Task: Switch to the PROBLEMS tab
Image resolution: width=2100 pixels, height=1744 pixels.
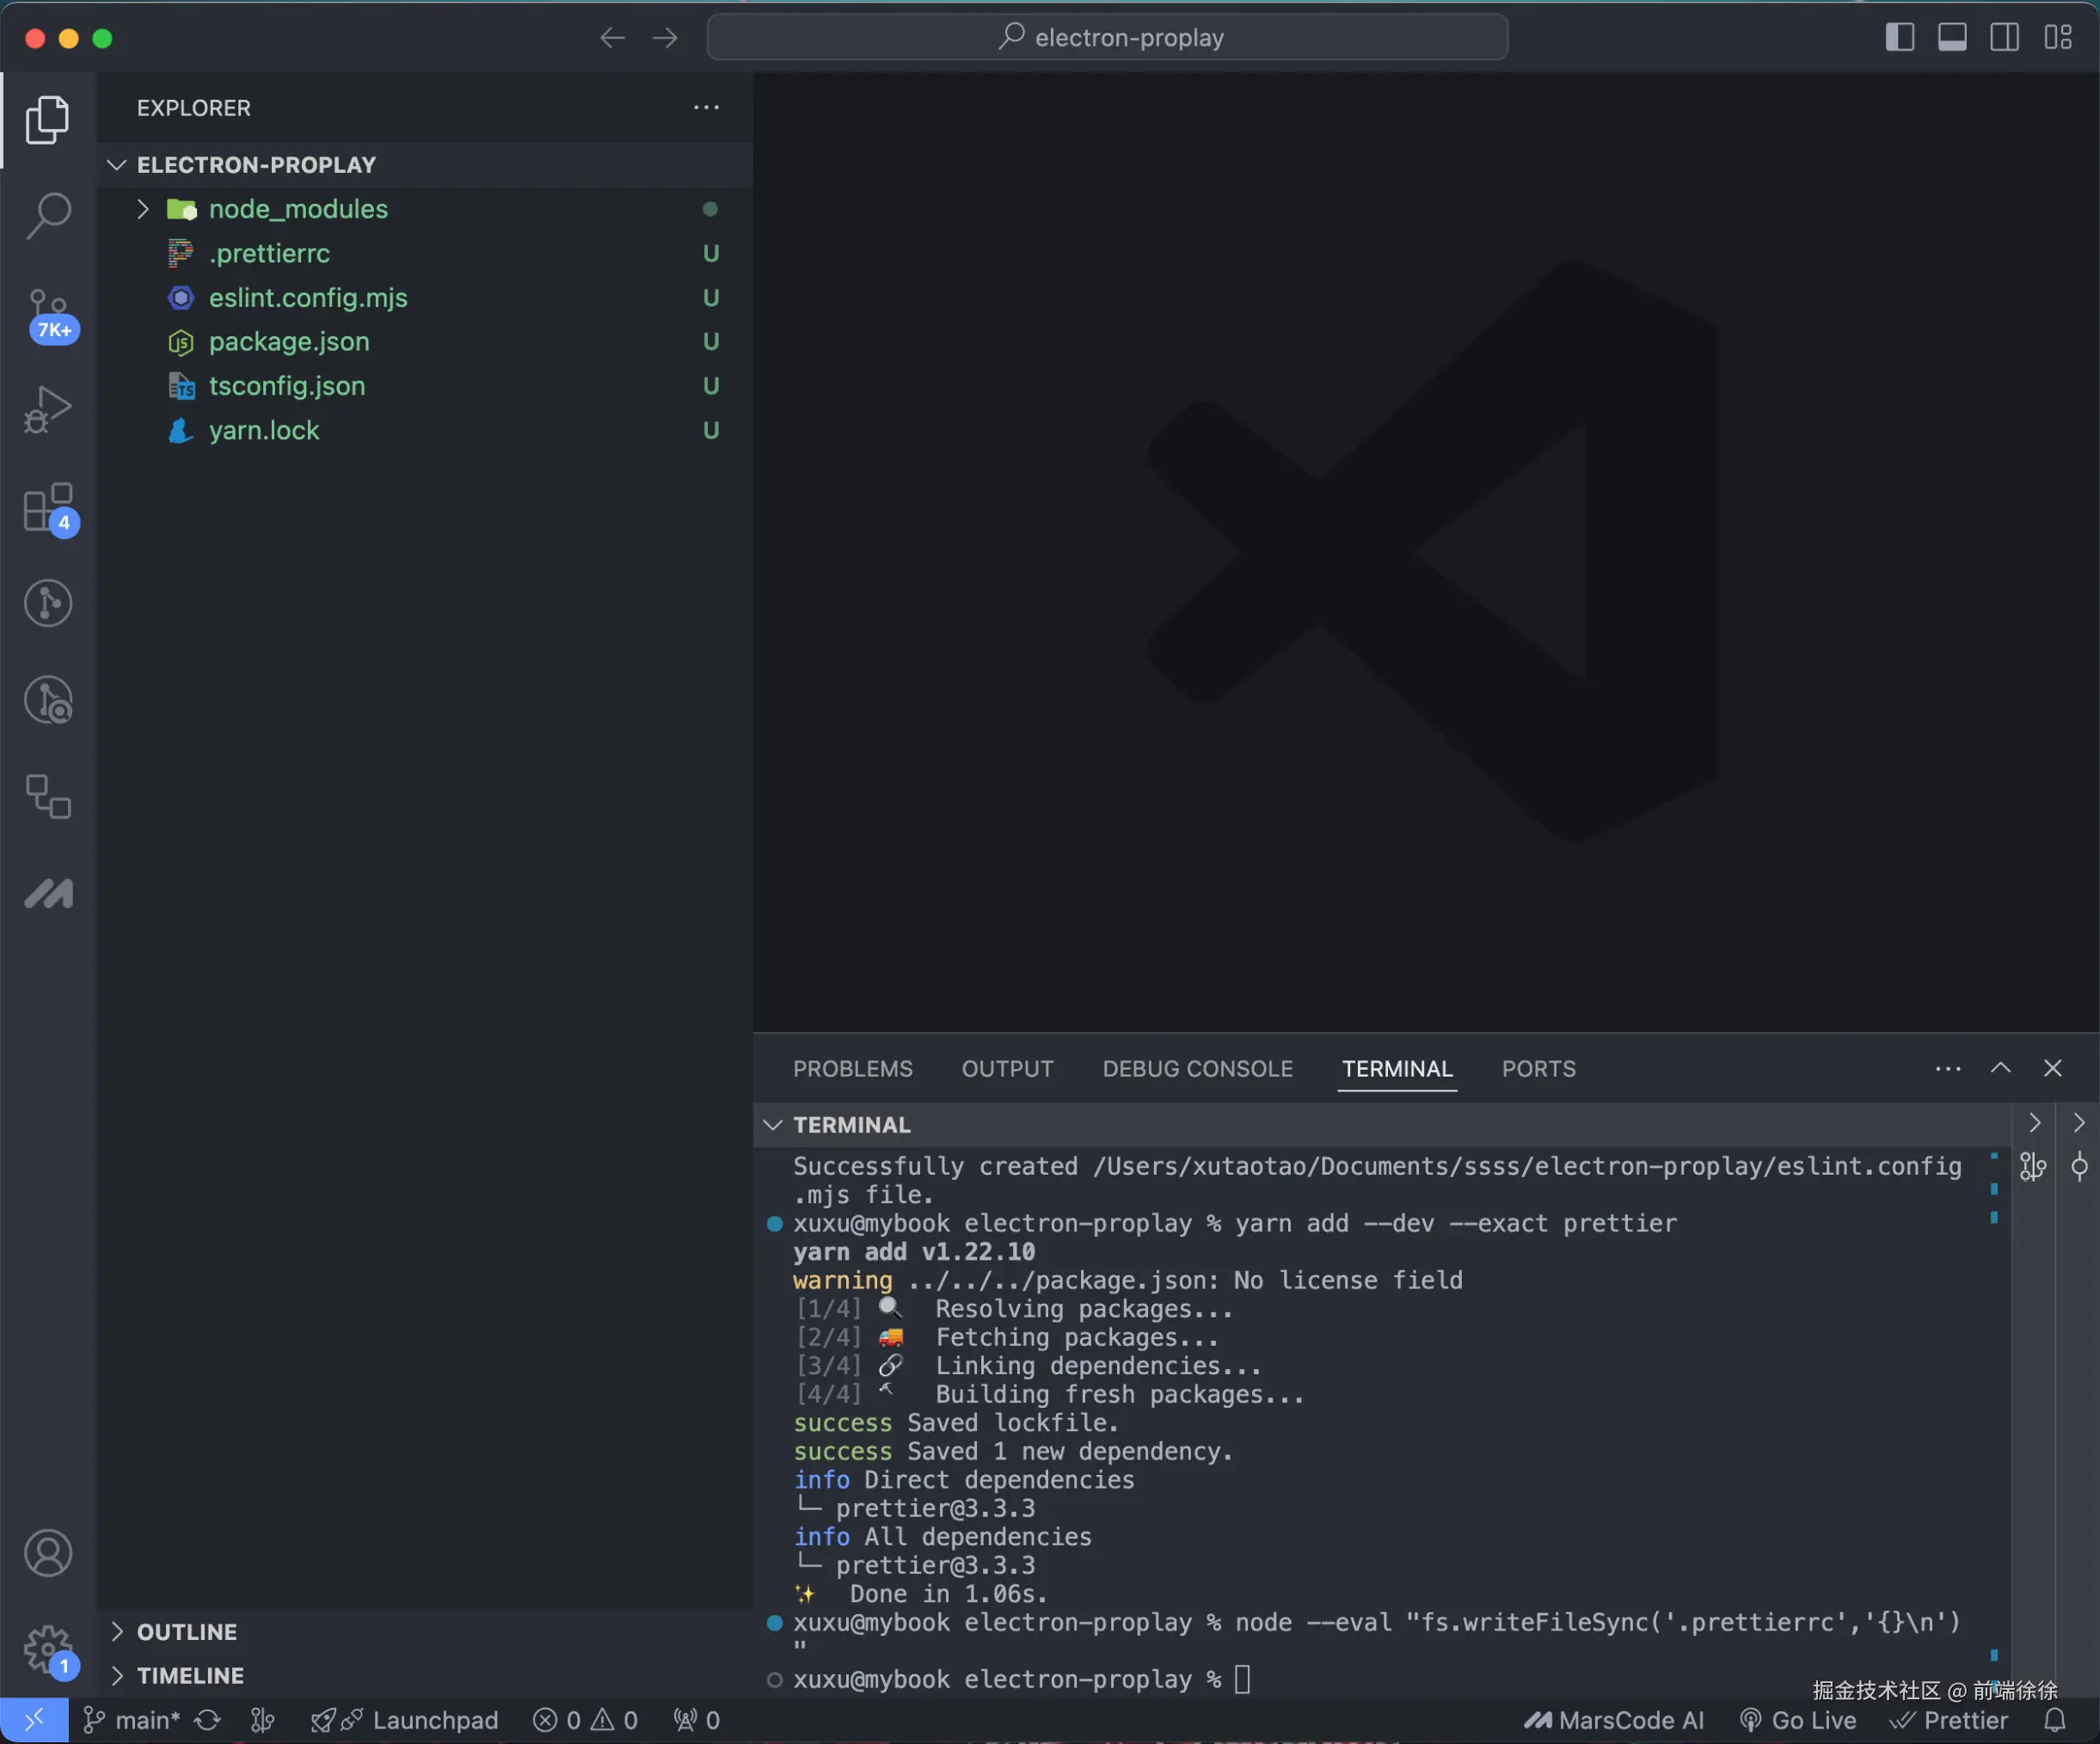Action: point(852,1068)
